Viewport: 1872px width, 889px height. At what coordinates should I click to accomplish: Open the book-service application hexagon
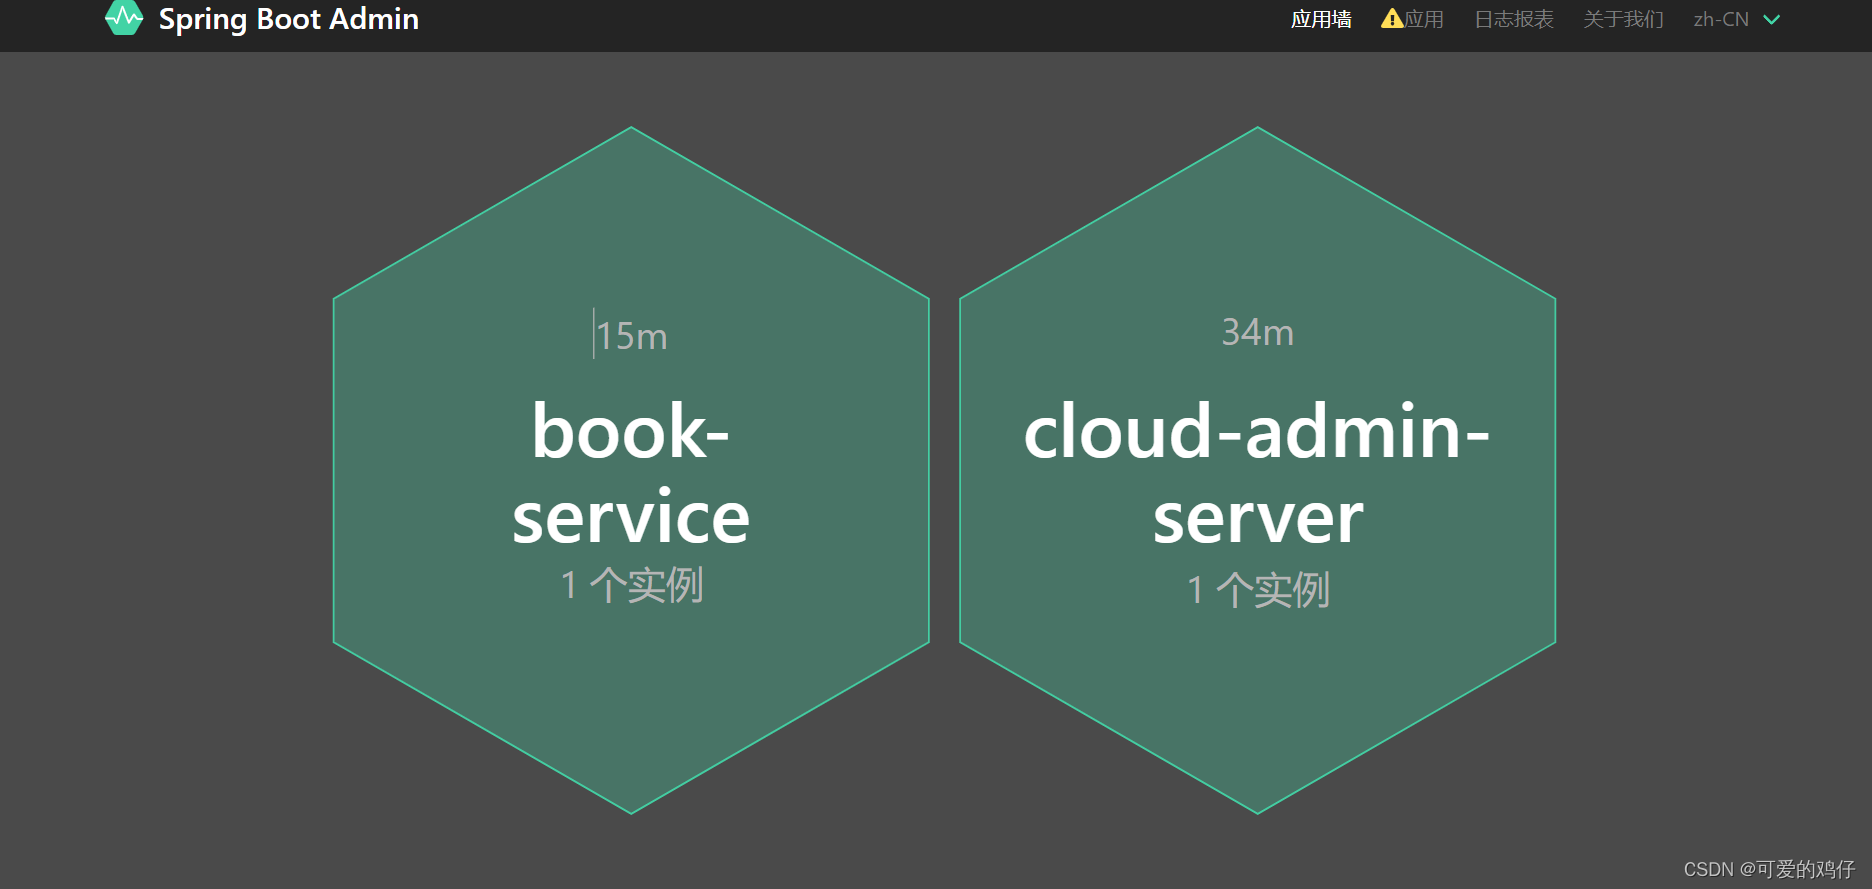[631, 470]
